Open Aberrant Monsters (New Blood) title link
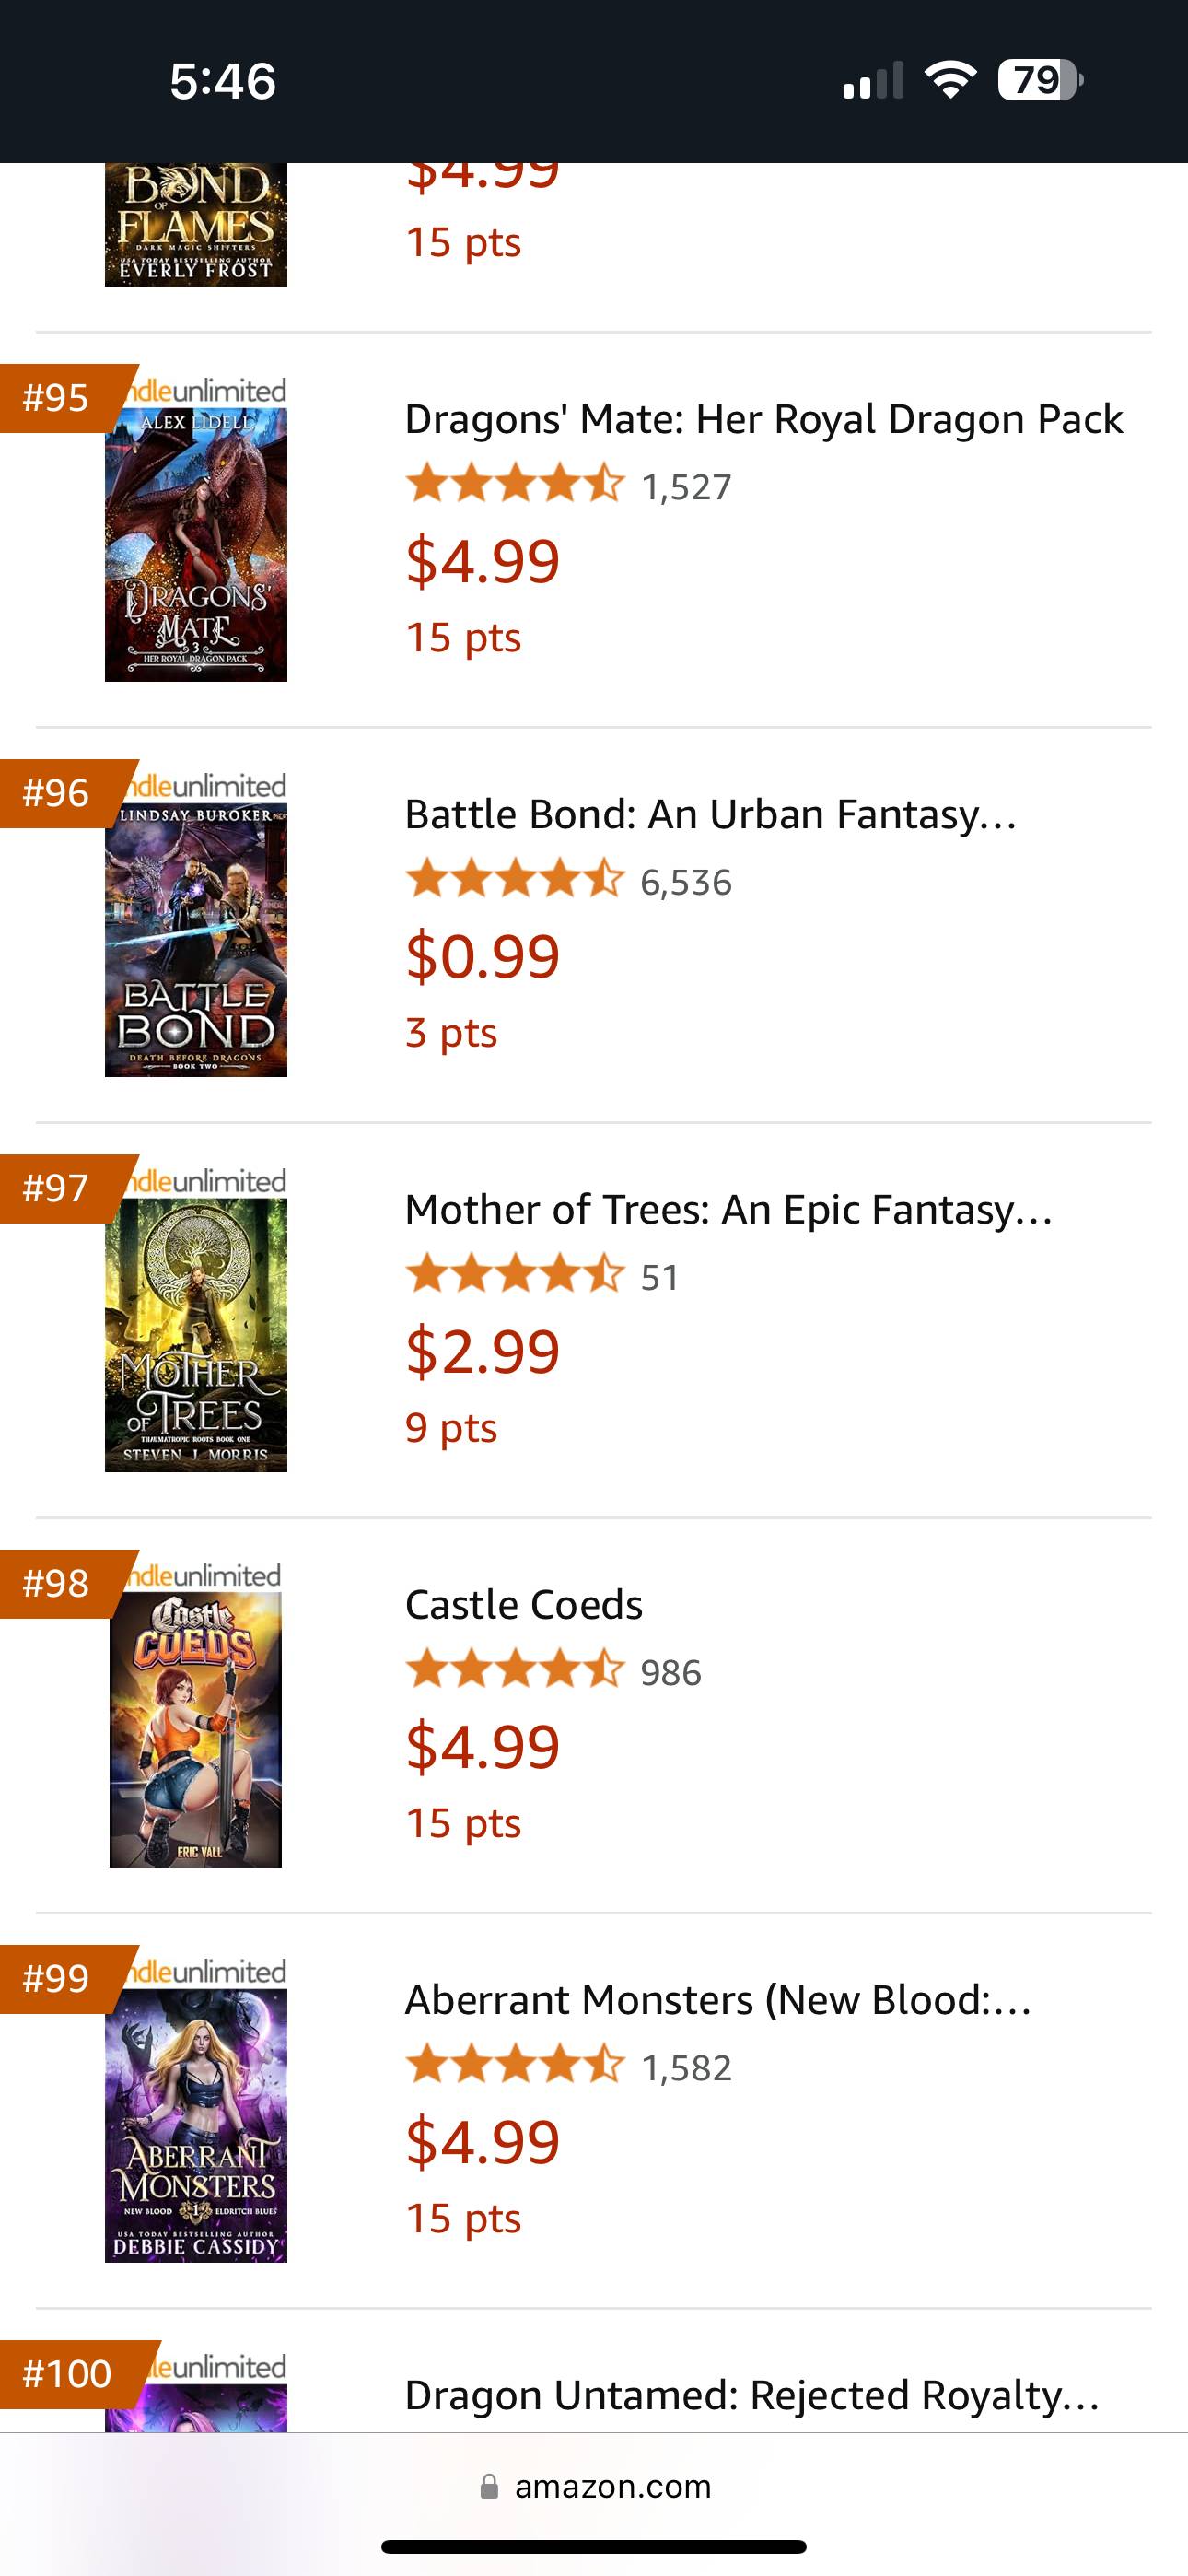This screenshot has width=1188, height=2576. pos(718,2000)
